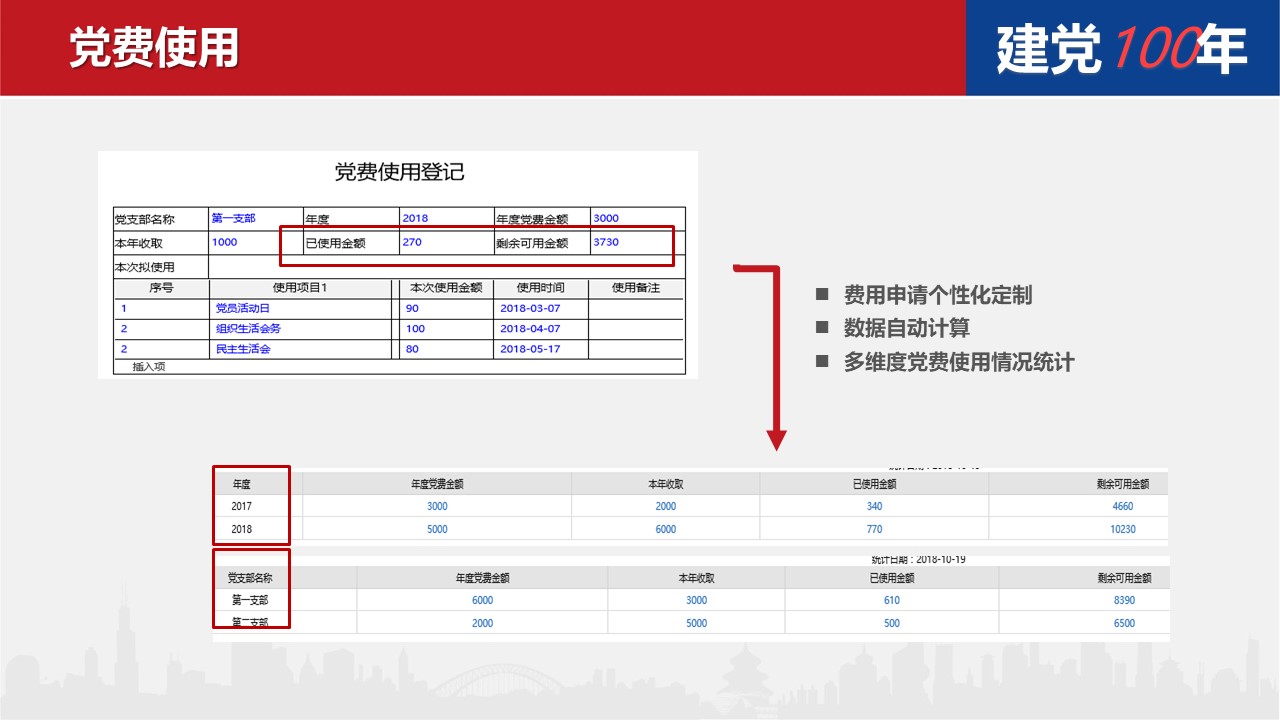Click the 剩余可用金额 value 3730
Image resolution: width=1280 pixels, height=720 pixels.
(606, 242)
